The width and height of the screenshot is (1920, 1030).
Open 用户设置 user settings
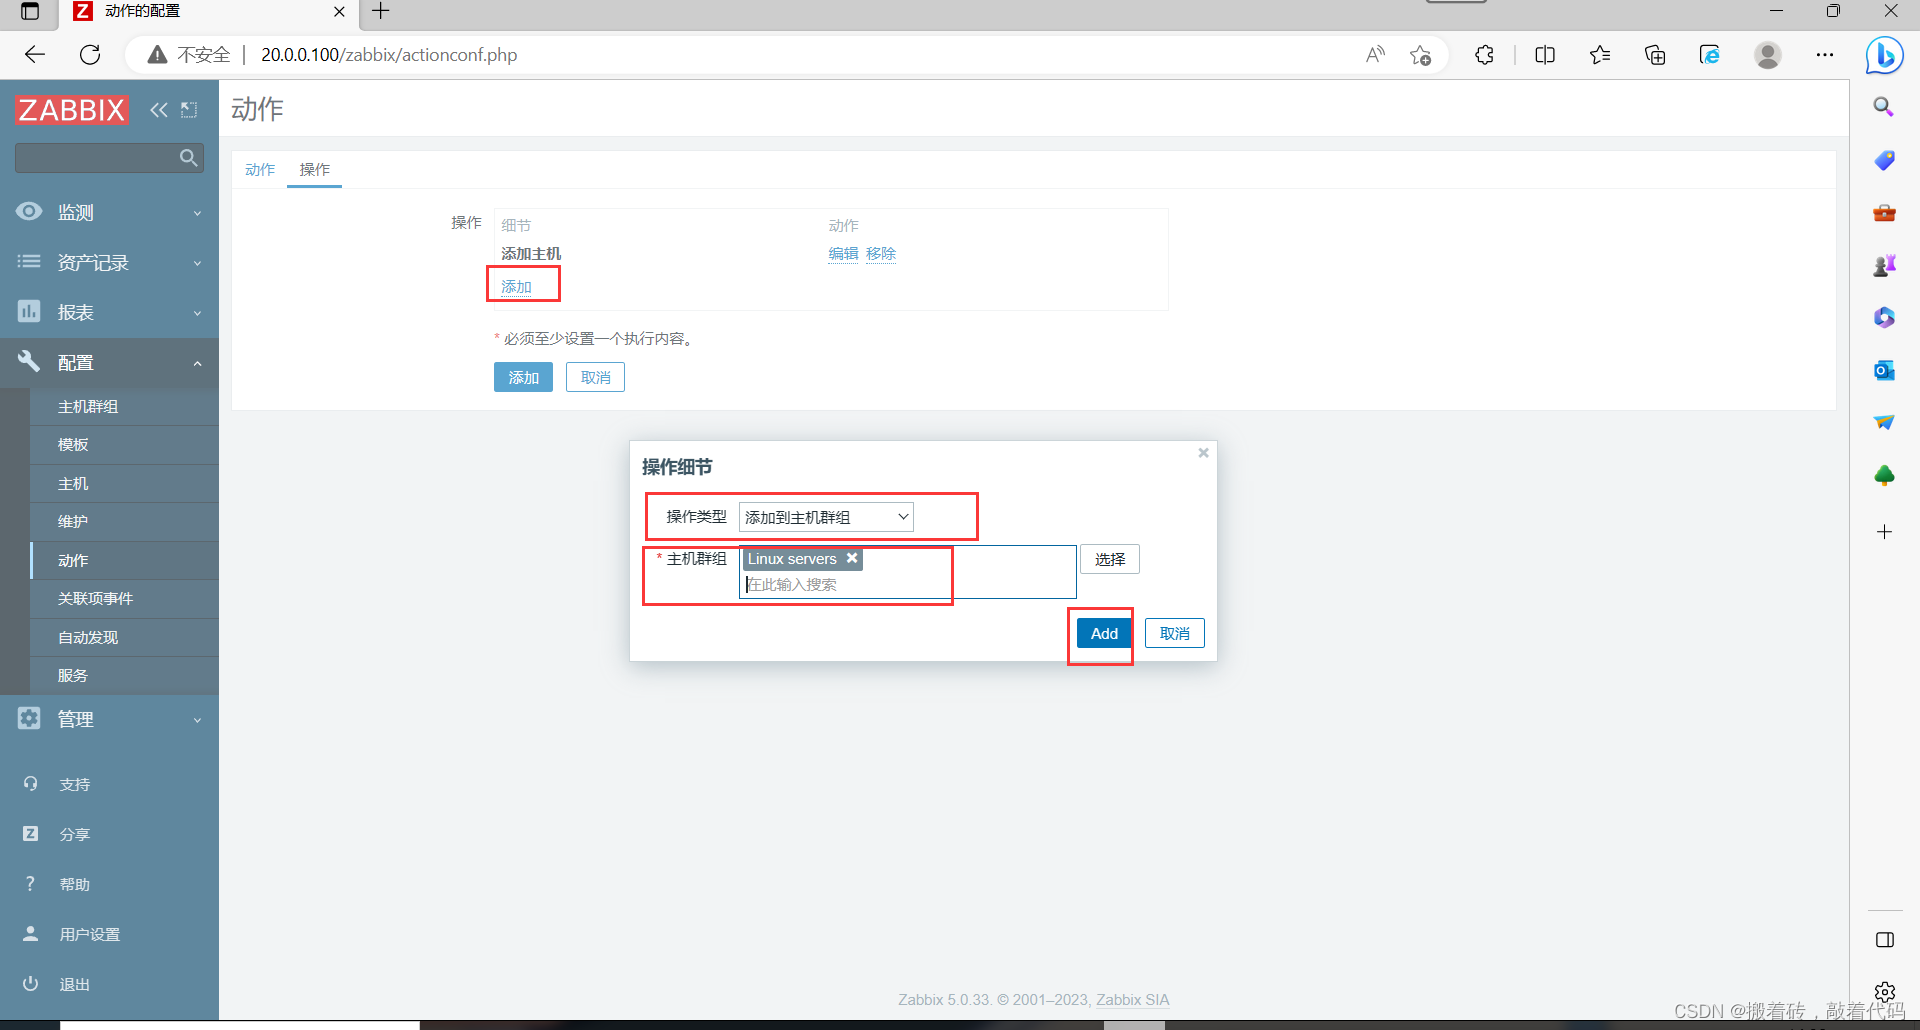click(x=89, y=934)
